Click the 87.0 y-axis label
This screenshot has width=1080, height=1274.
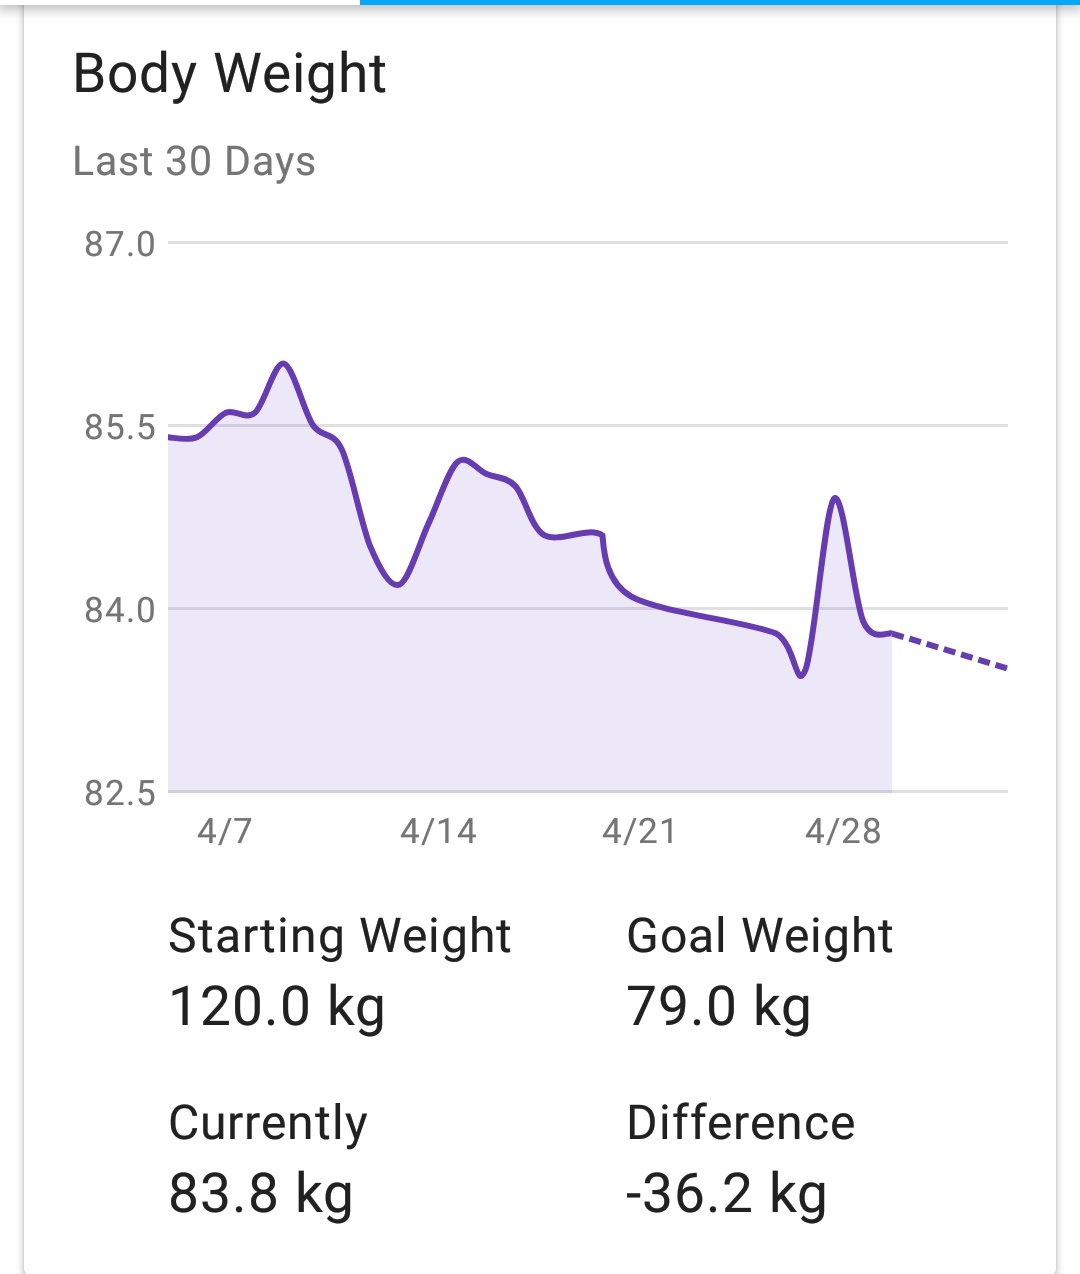click(120, 244)
